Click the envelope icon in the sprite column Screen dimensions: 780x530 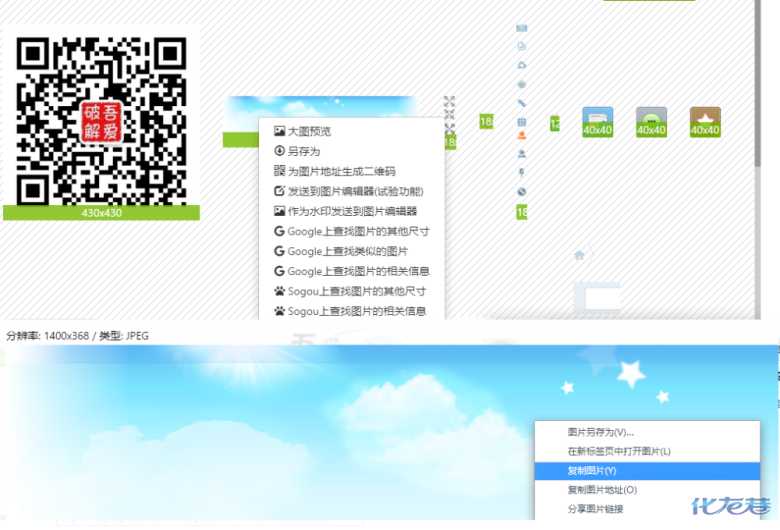click(x=521, y=28)
